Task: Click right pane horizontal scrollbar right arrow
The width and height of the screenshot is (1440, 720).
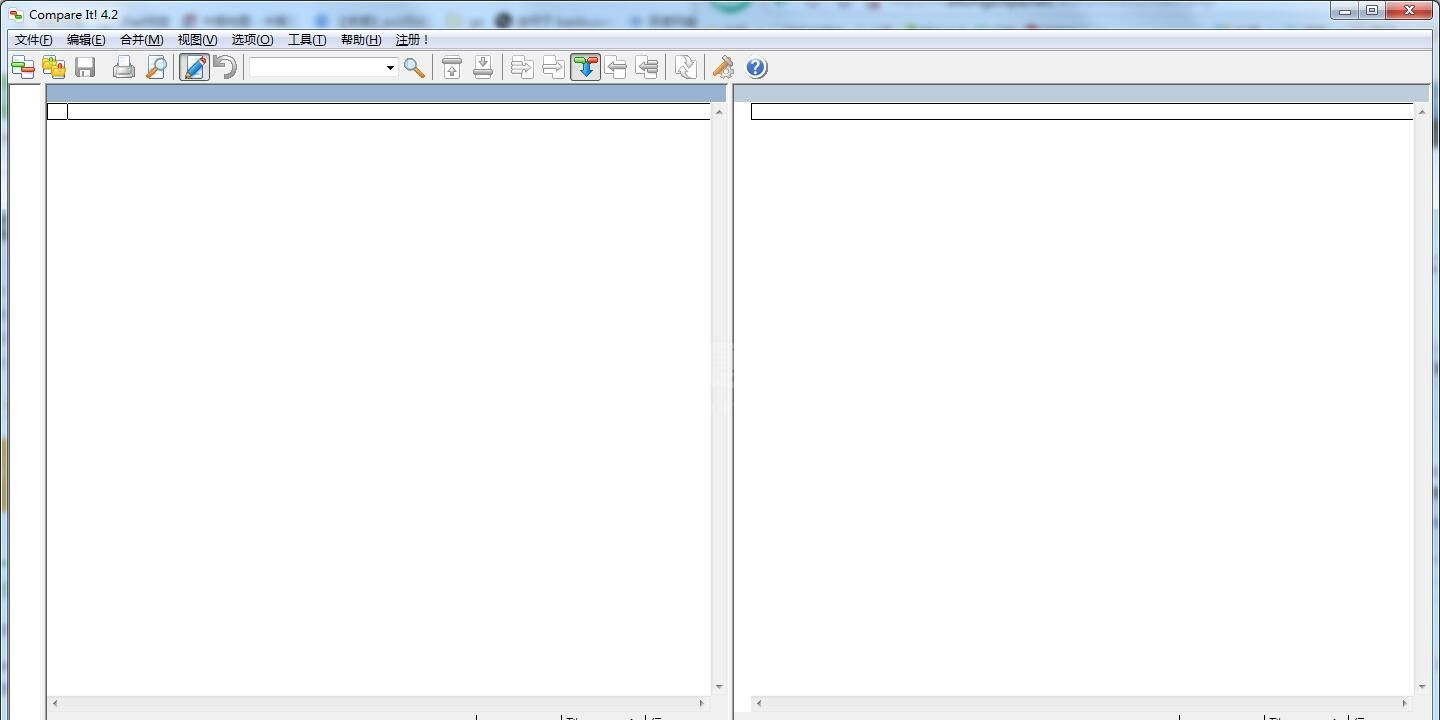Action: click(x=1405, y=703)
